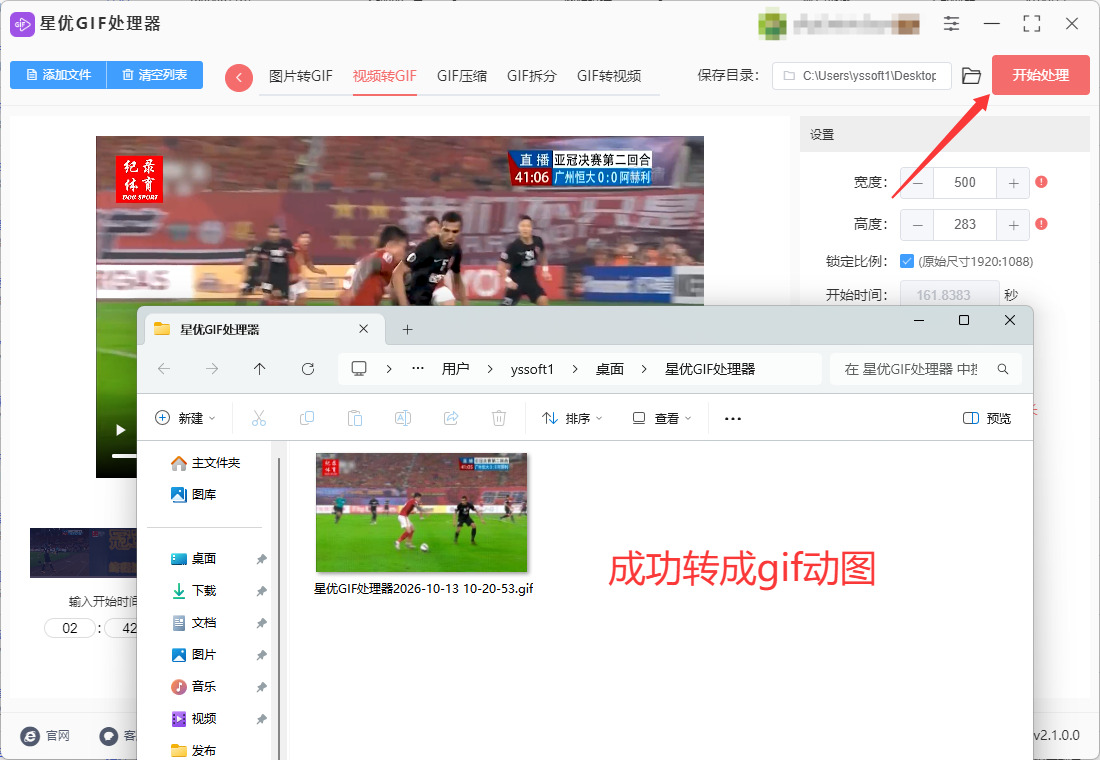Screen dimensions: 1100x760
Task: Open 下载 in the Explorer sidebar
Action: coord(204,591)
